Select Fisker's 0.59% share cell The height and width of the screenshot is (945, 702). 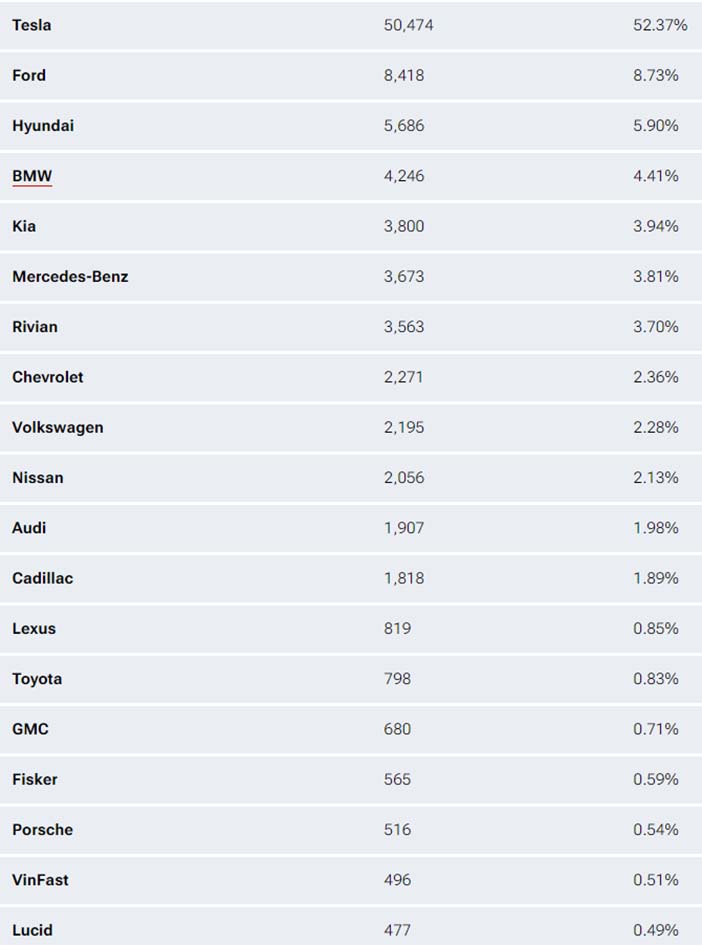pyautogui.click(x=656, y=779)
